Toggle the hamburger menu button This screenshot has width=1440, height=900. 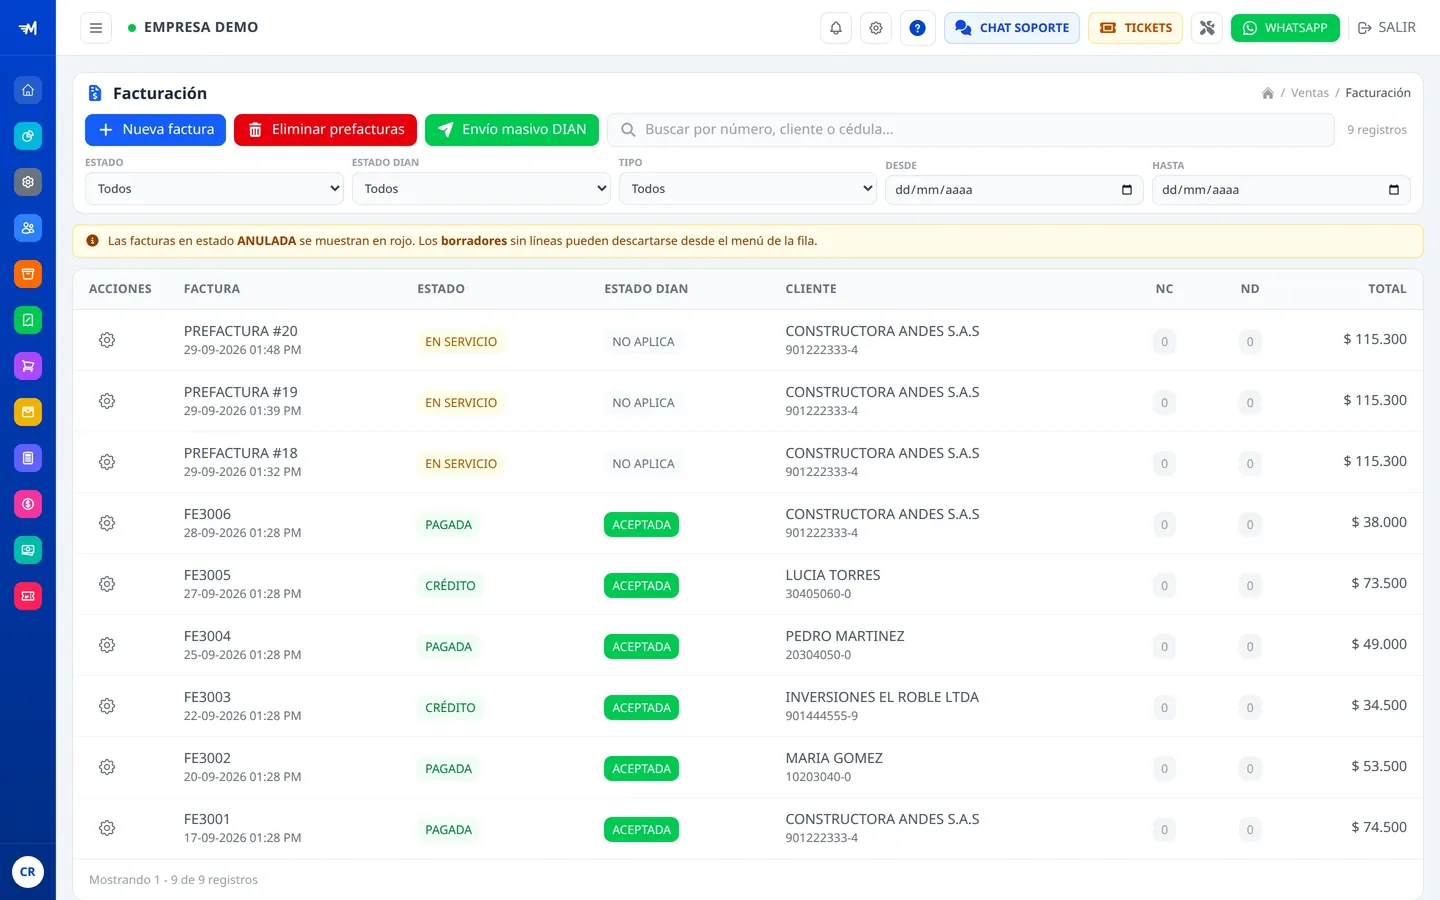click(x=96, y=28)
